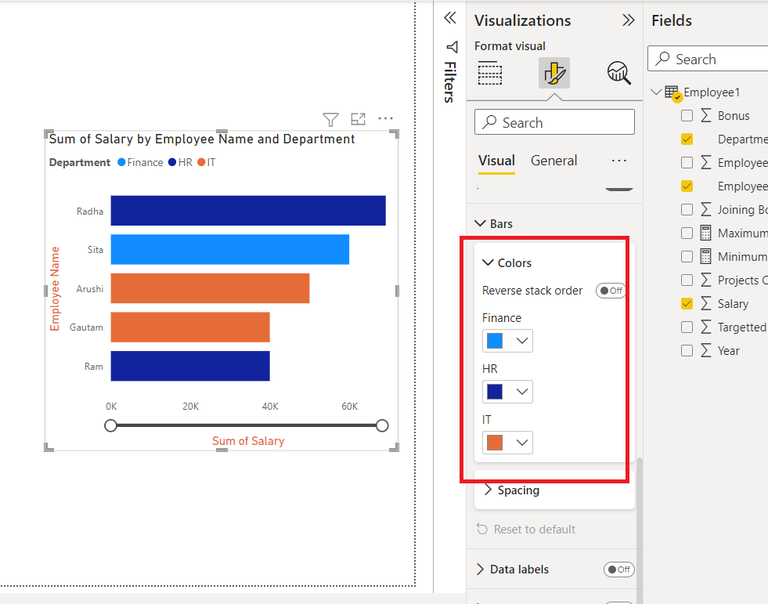Select the Format visual paintbrush icon

tap(554, 72)
